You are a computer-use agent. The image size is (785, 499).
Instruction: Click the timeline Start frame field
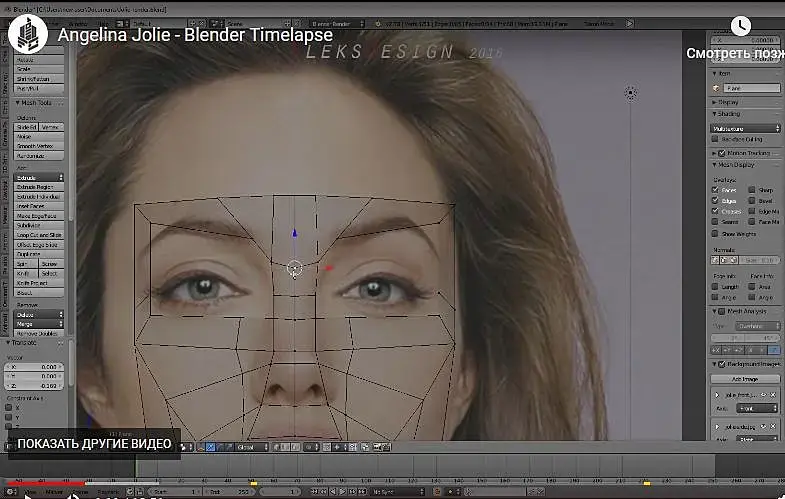click(175, 492)
